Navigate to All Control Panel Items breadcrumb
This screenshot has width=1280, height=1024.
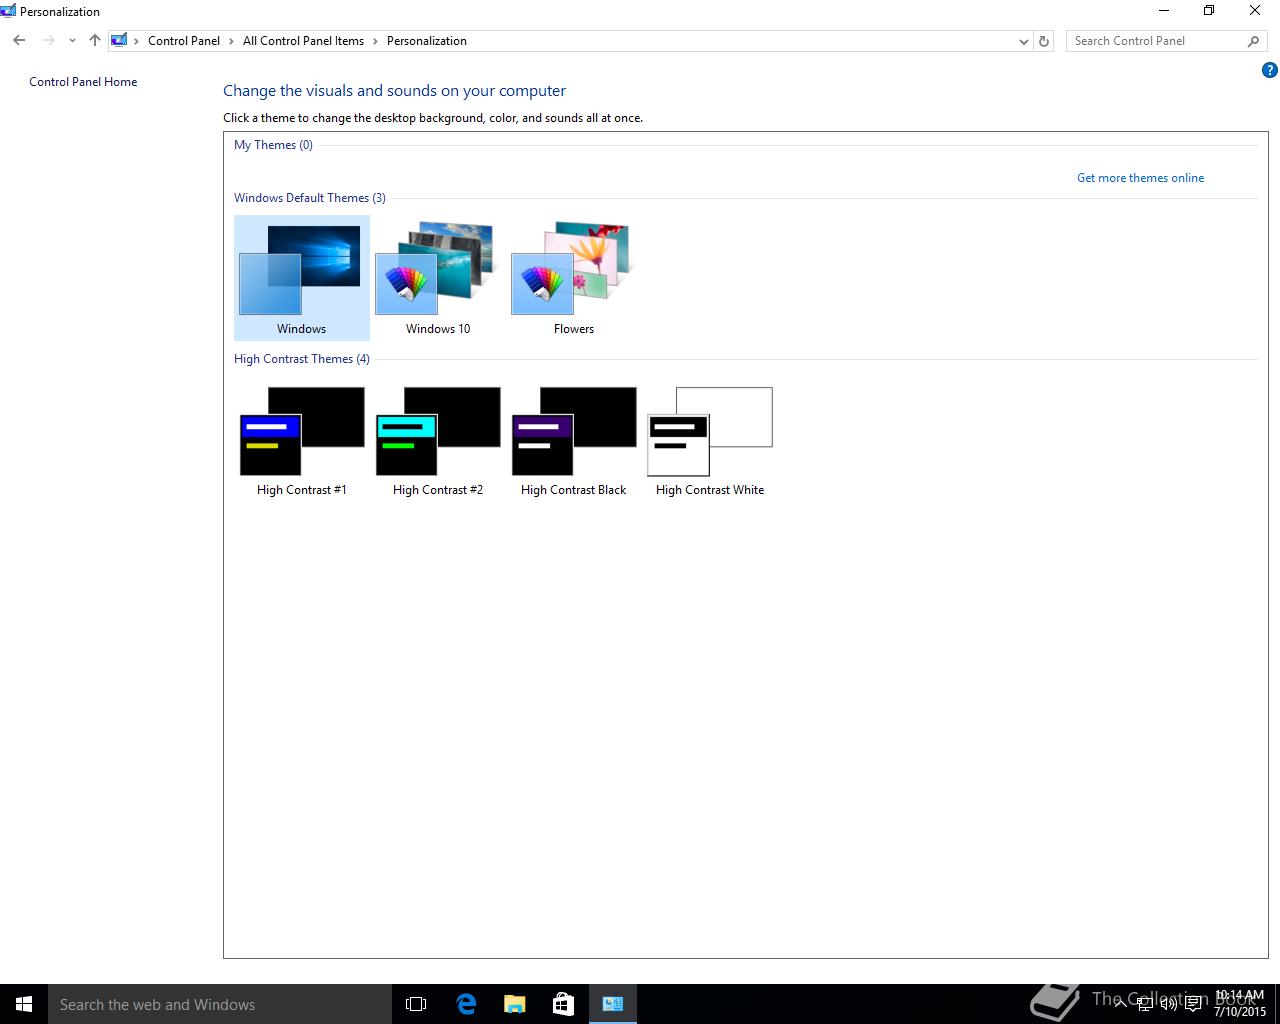(x=303, y=41)
